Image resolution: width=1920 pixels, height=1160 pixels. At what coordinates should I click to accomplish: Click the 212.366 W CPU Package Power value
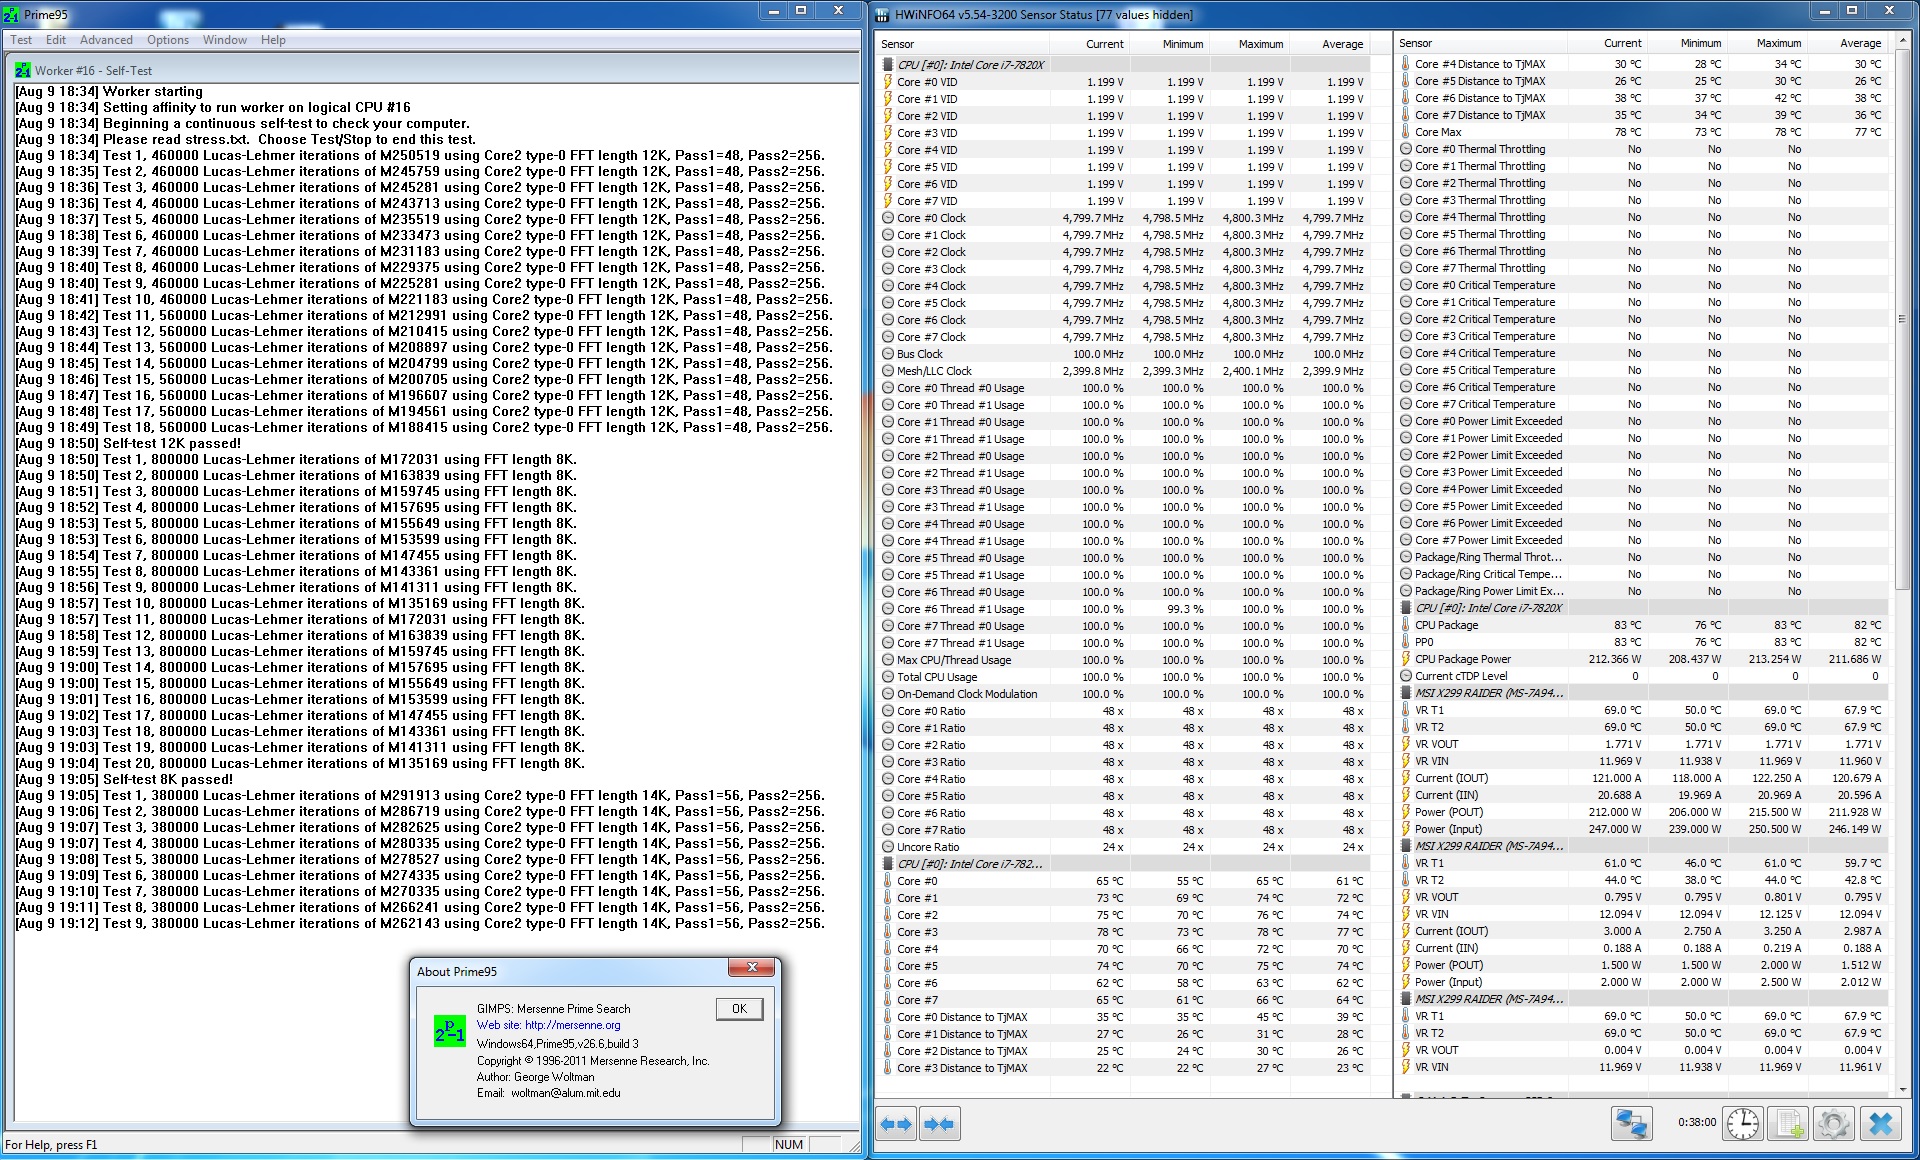[1613, 659]
